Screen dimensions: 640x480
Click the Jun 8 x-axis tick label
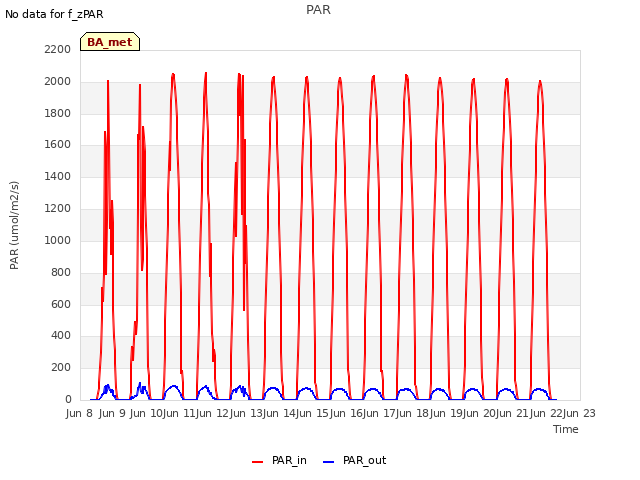pos(79,413)
